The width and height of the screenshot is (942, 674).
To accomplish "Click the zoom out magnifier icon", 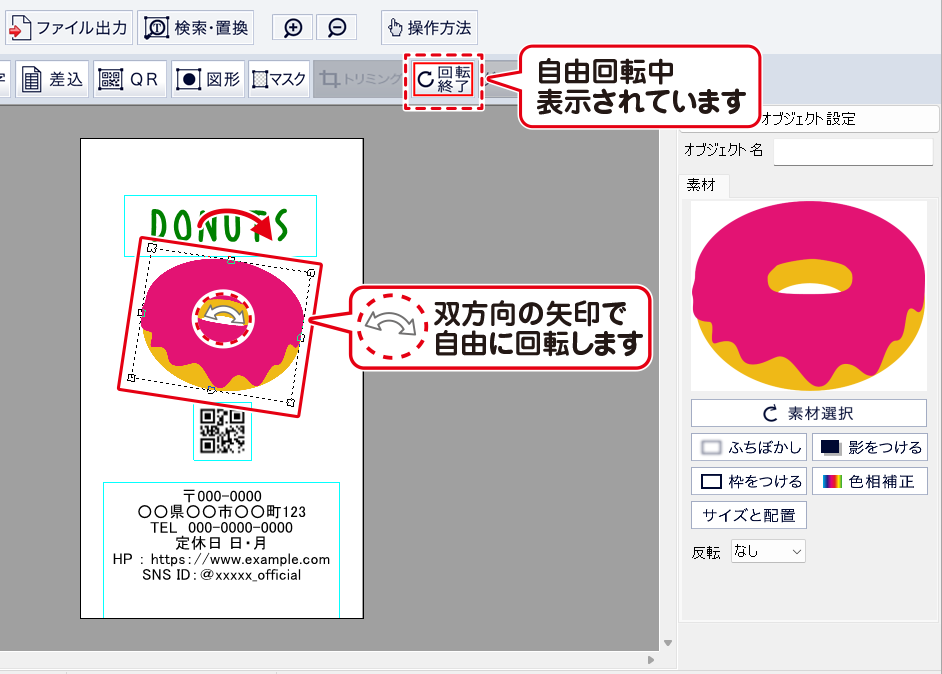I will [337, 28].
